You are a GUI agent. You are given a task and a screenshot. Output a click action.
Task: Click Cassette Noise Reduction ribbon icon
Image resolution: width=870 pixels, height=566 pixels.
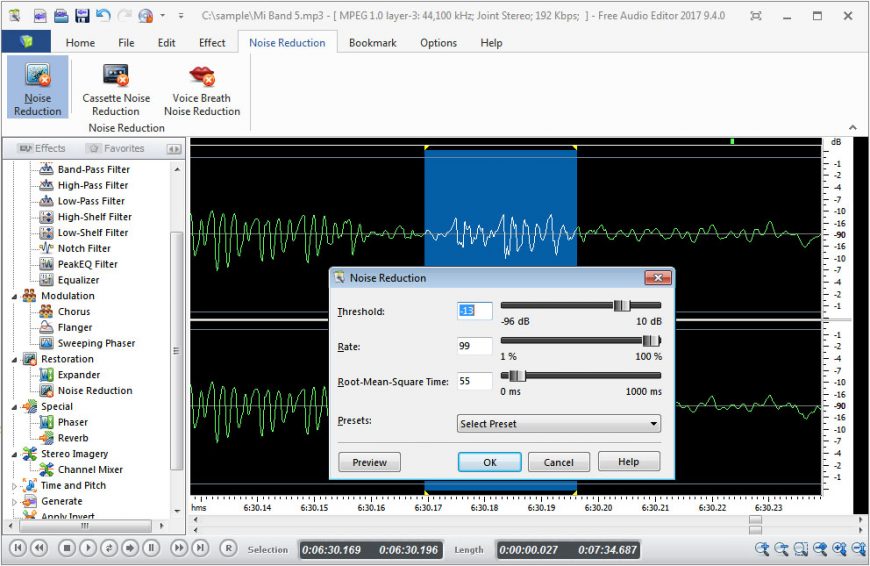pyautogui.click(x=116, y=76)
